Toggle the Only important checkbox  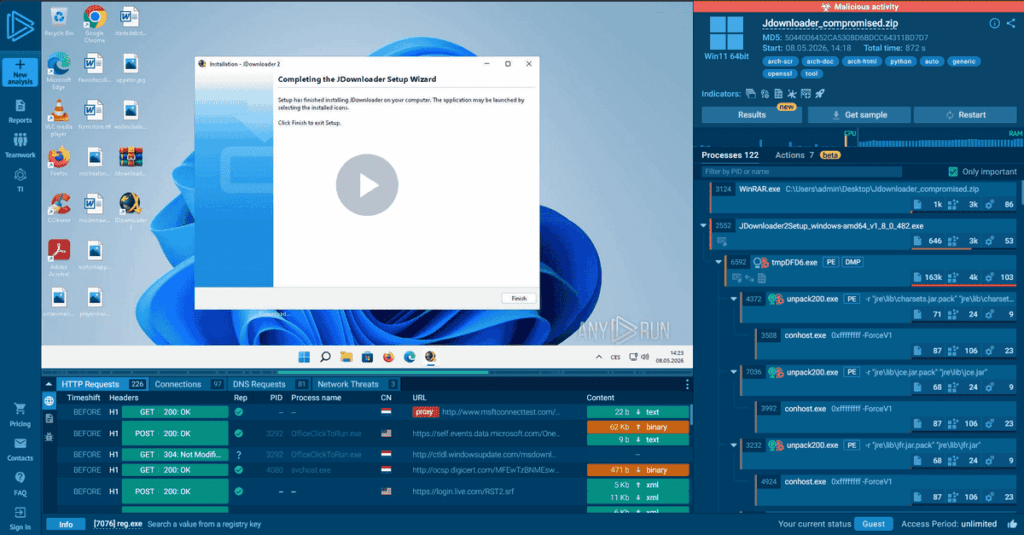click(953, 172)
